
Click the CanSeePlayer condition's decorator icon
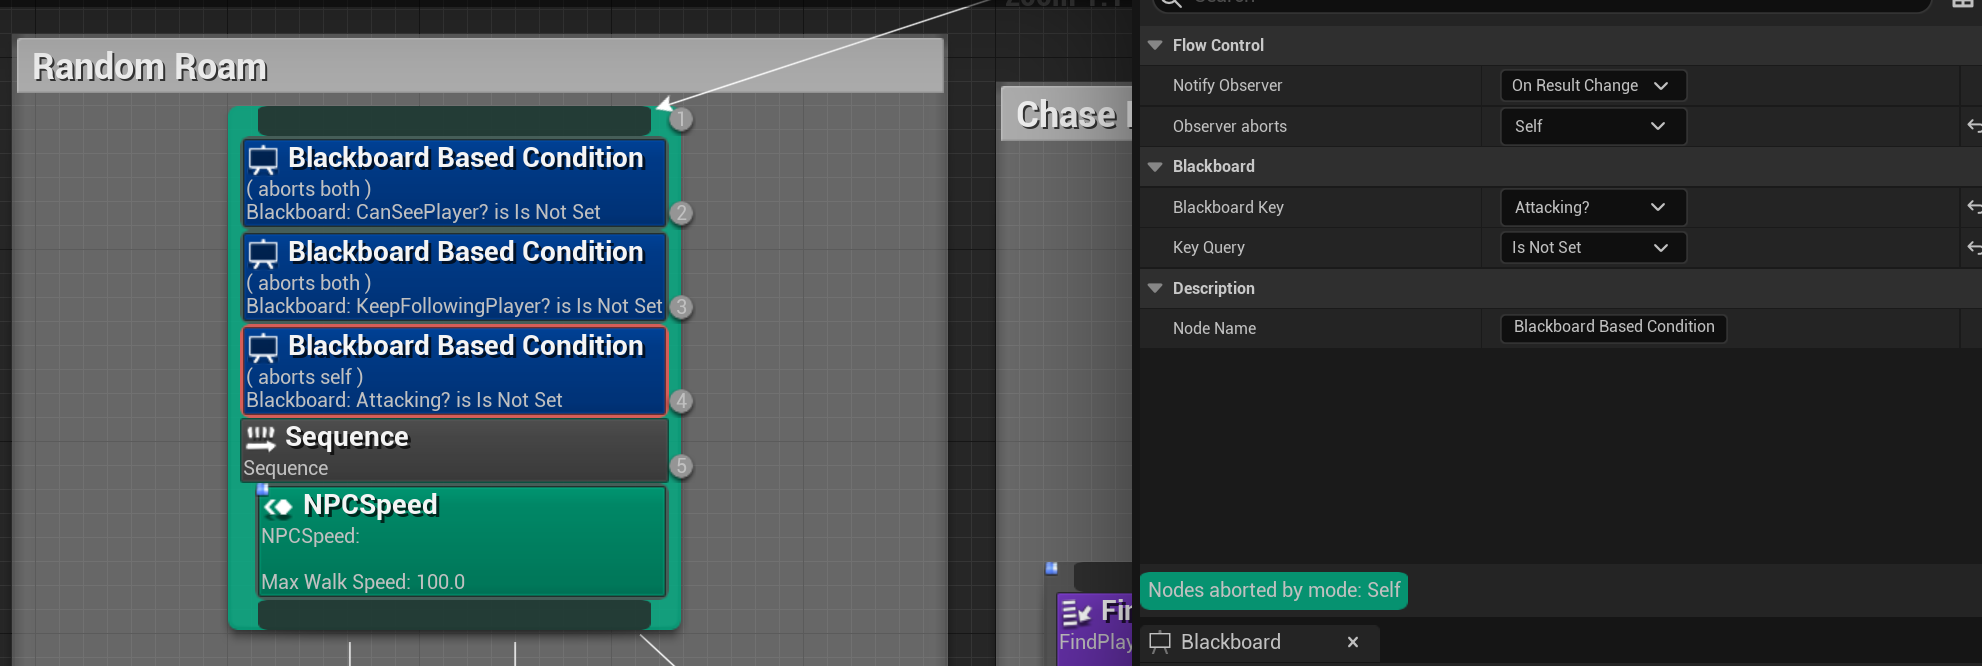point(263,160)
